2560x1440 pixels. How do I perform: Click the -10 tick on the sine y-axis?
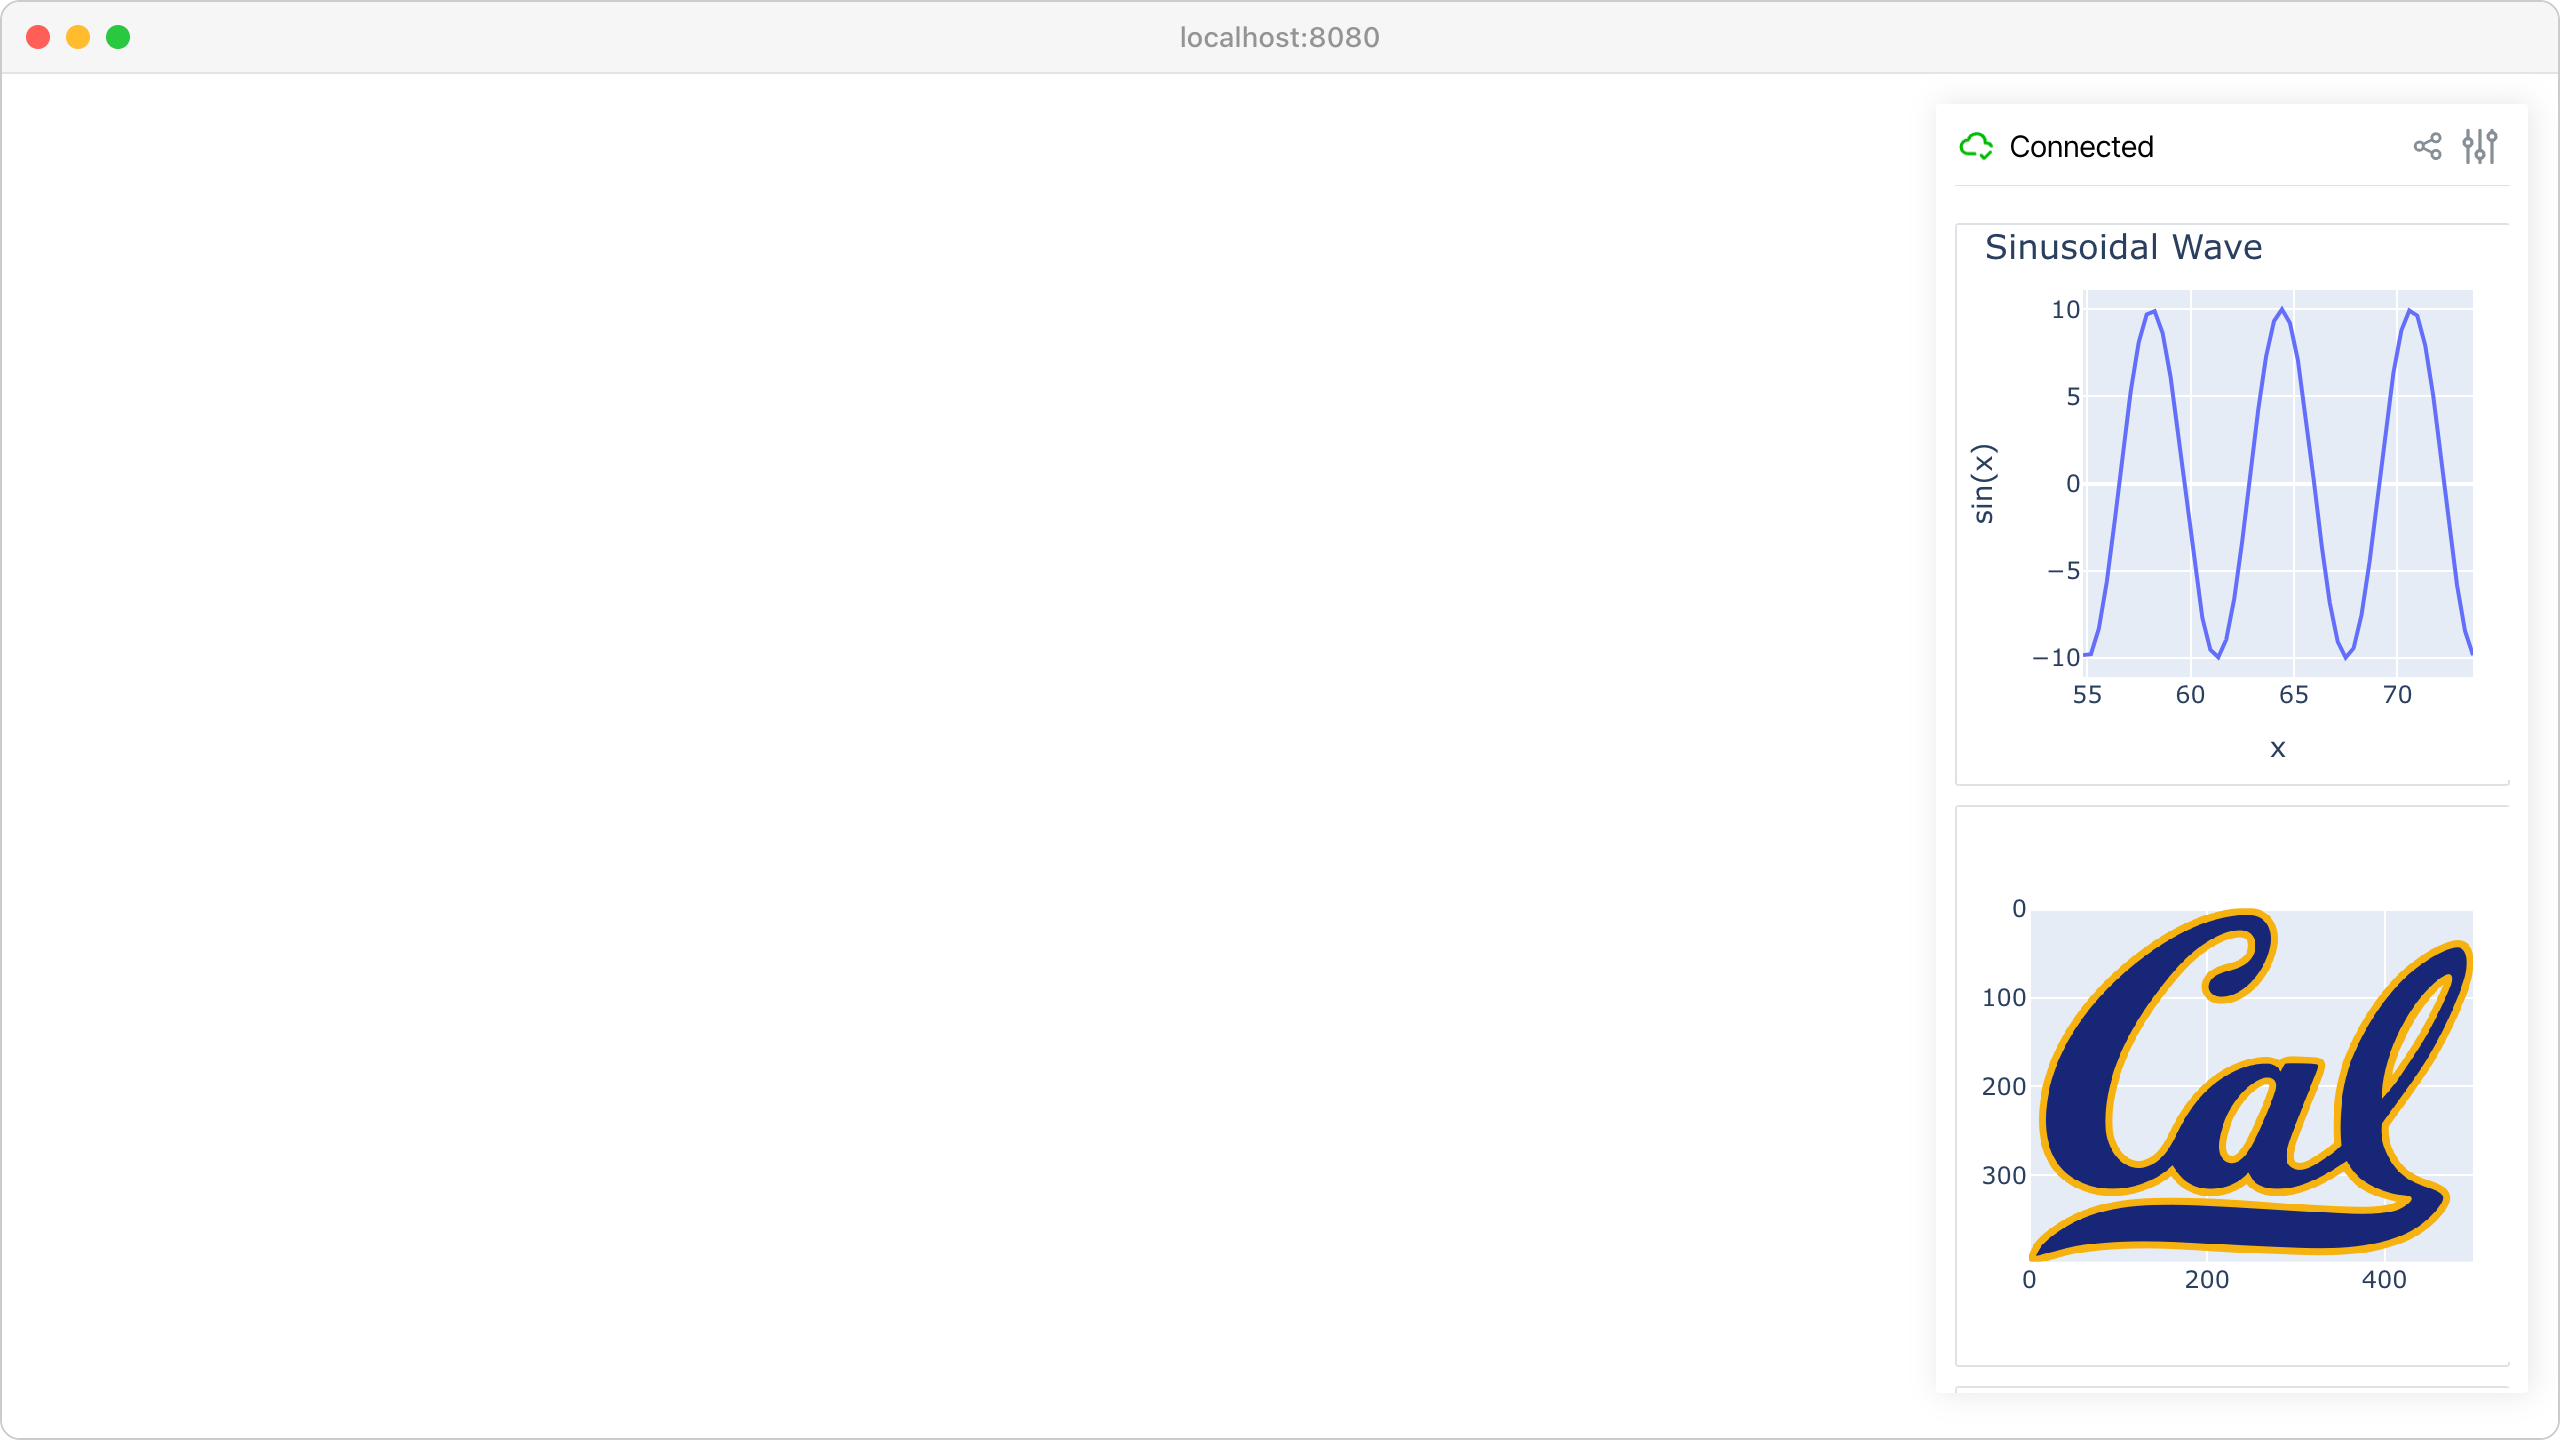[x=2056, y=658]
